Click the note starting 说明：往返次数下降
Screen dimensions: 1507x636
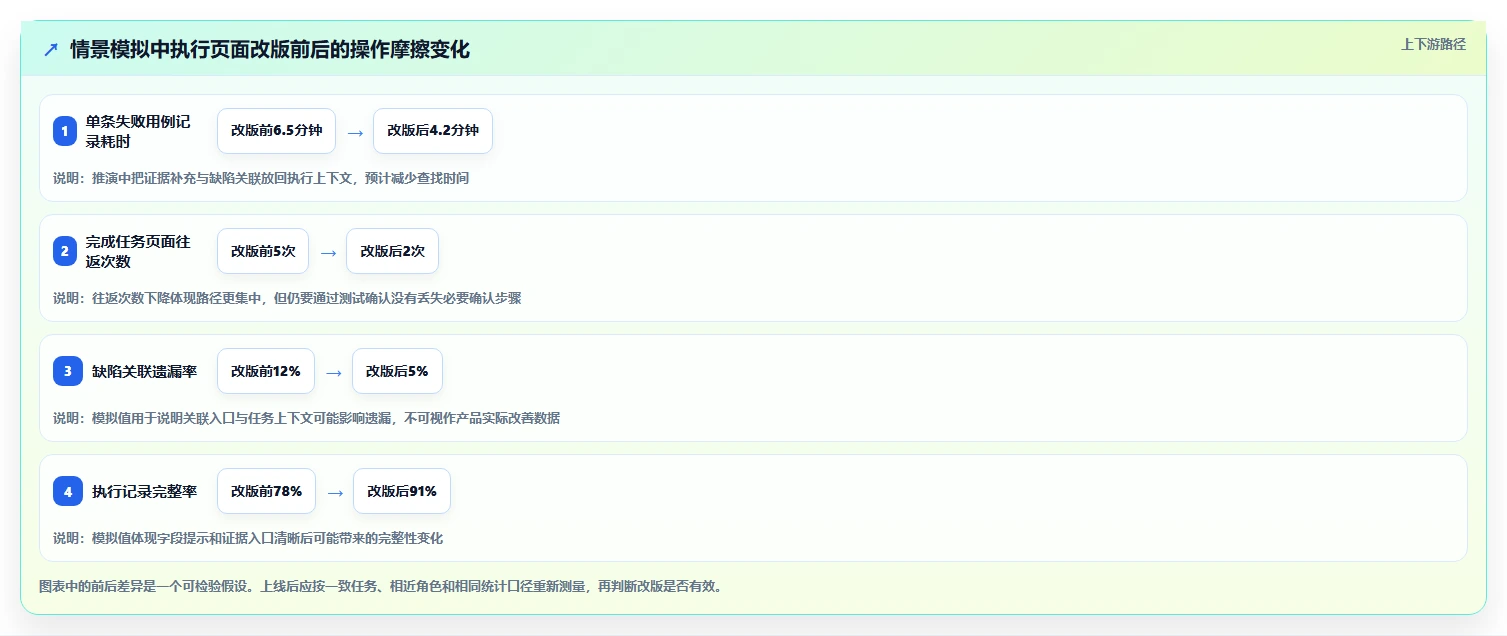pyautogui.click(x=287, y=298)
